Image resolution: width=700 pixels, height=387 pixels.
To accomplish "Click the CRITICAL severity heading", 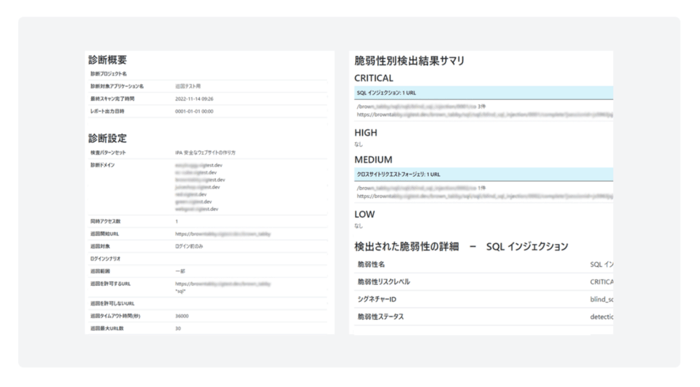I will click(x=374, y=78).
